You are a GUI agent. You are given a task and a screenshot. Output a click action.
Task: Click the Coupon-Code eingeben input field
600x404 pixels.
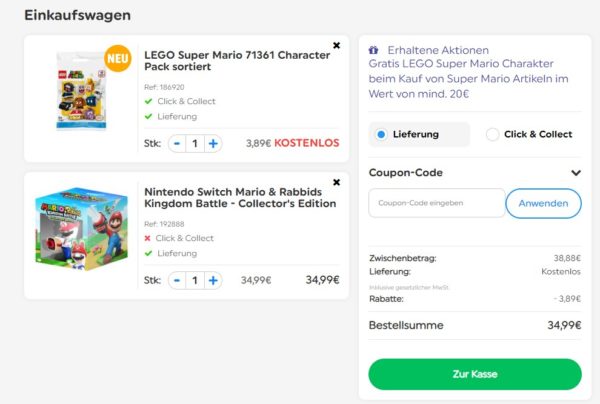click(437, 203)
